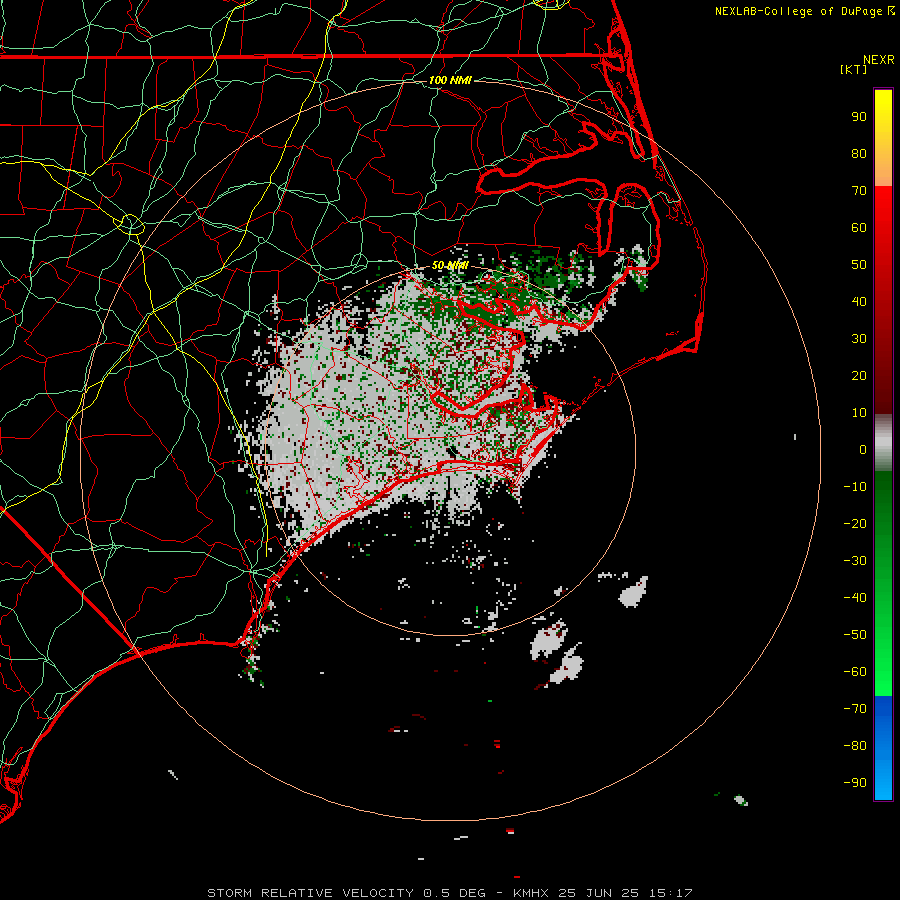
Task: Click the 70 value on the velocity scale
Action: (859, 191)
